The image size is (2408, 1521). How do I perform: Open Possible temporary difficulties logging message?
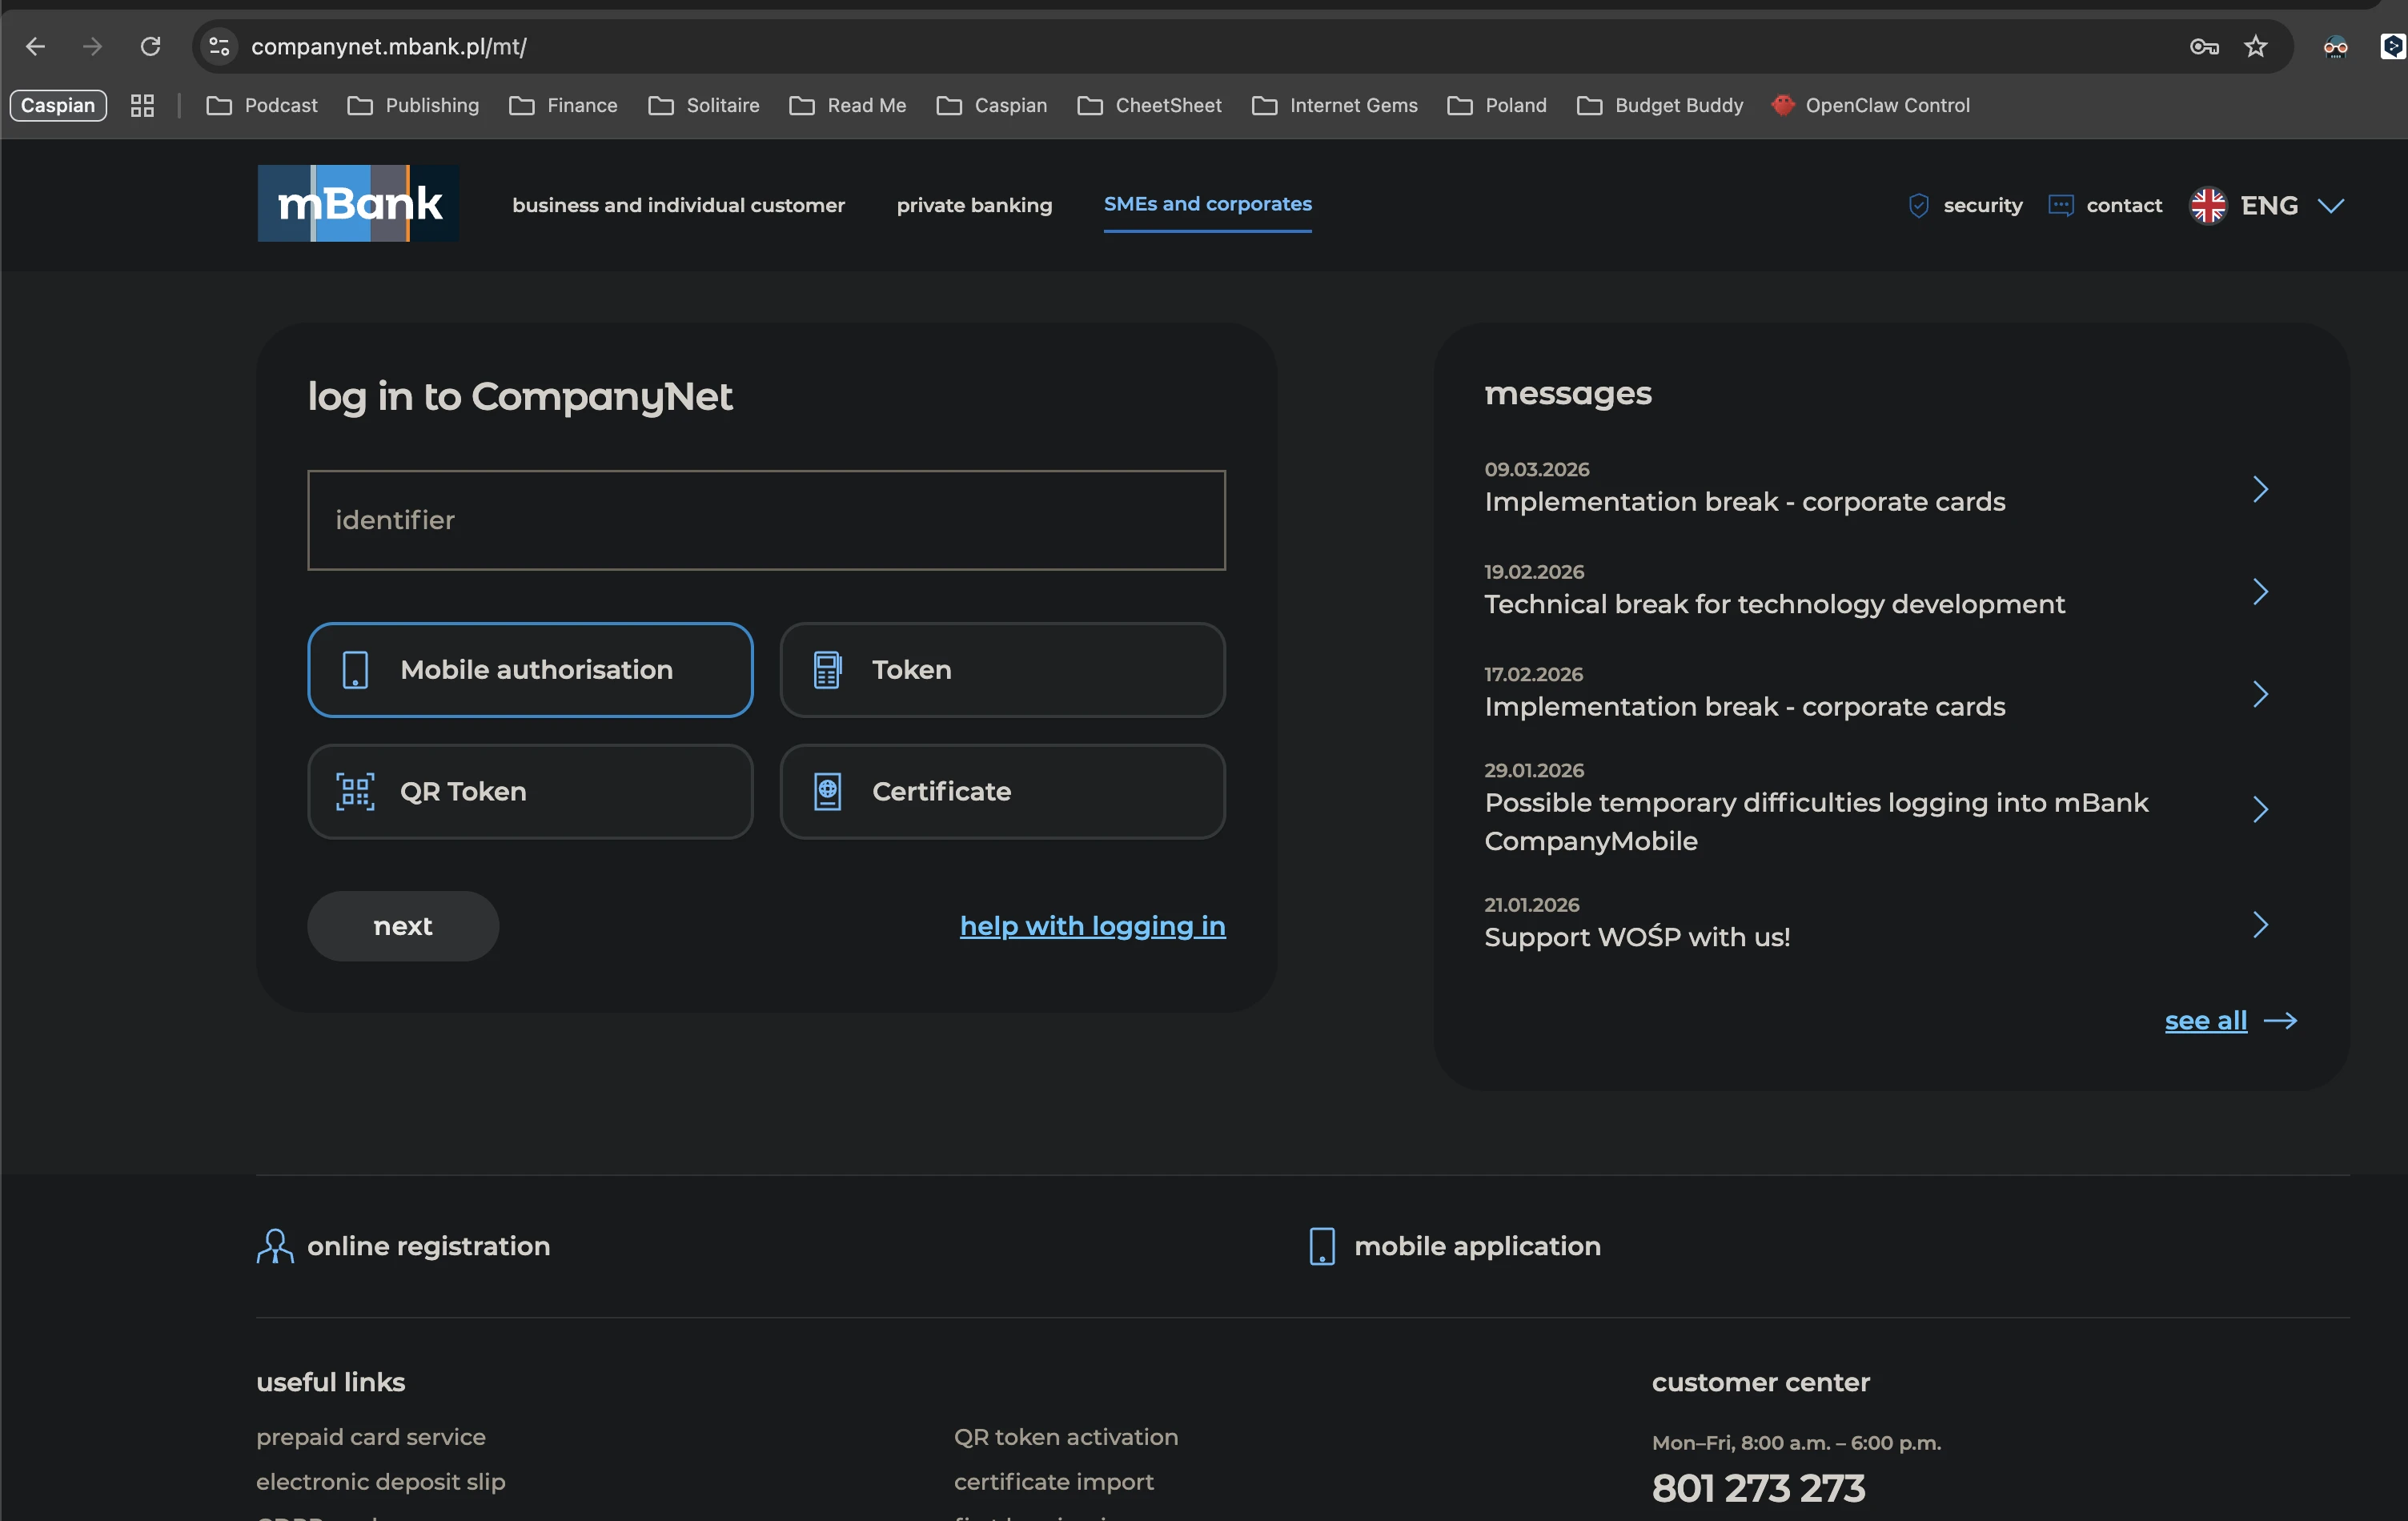tap(1816, 822)
